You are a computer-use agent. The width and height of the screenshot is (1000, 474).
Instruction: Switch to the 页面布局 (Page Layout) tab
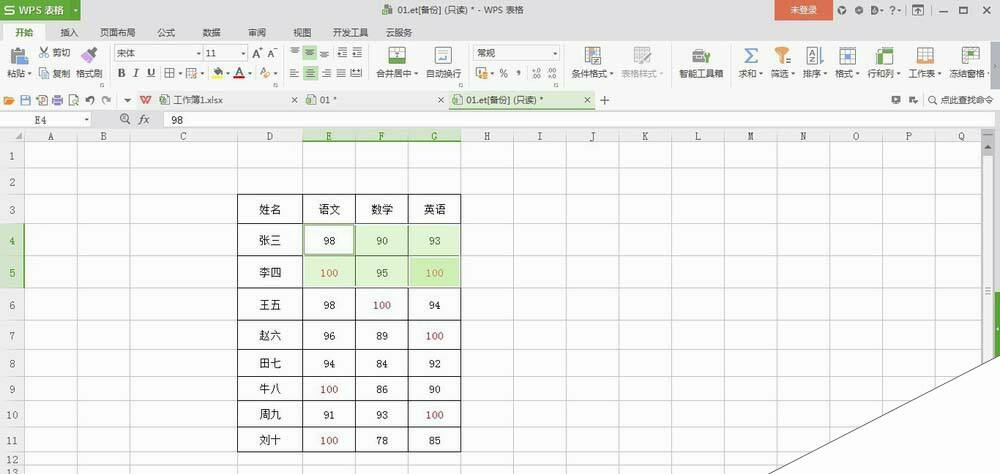117,33
